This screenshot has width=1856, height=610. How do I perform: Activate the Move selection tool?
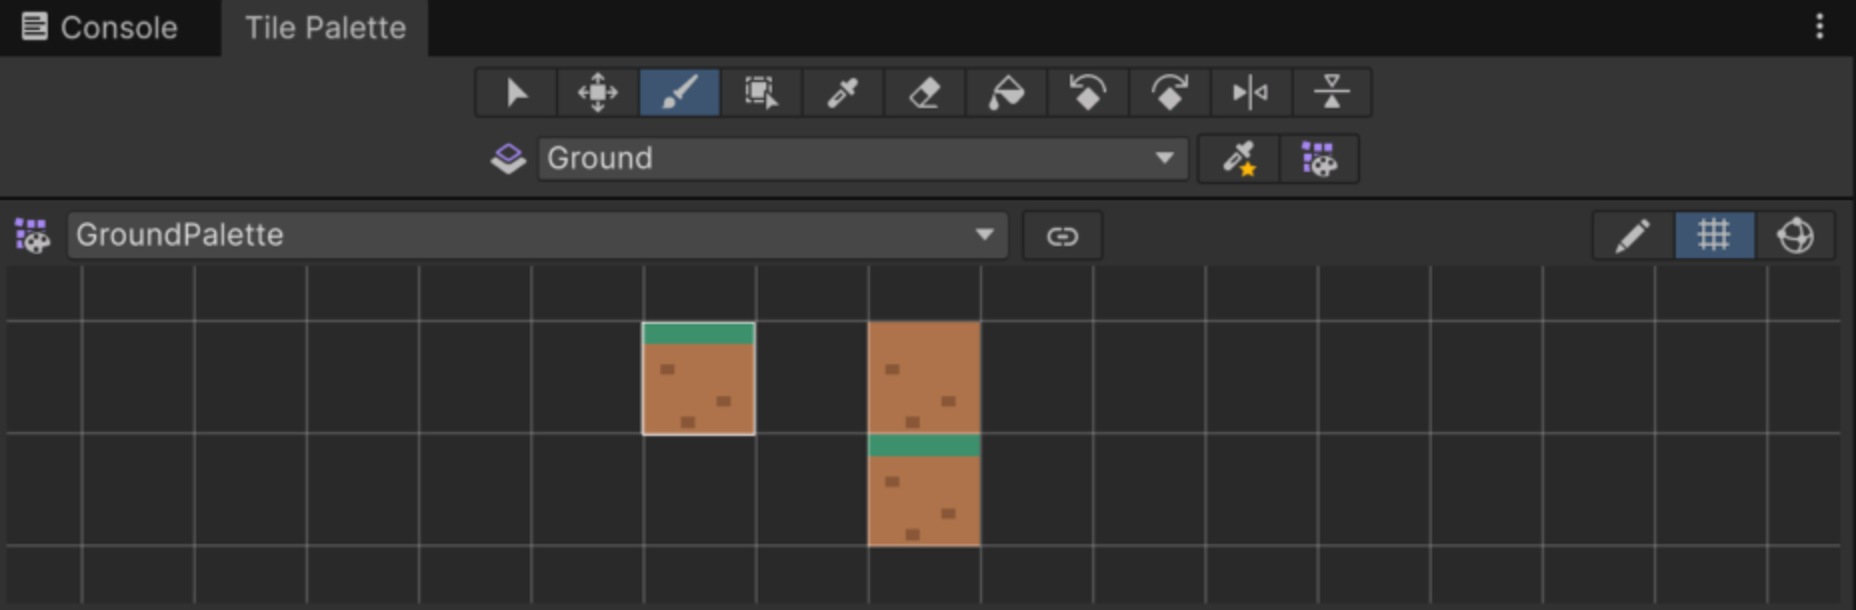coord(597,93)
